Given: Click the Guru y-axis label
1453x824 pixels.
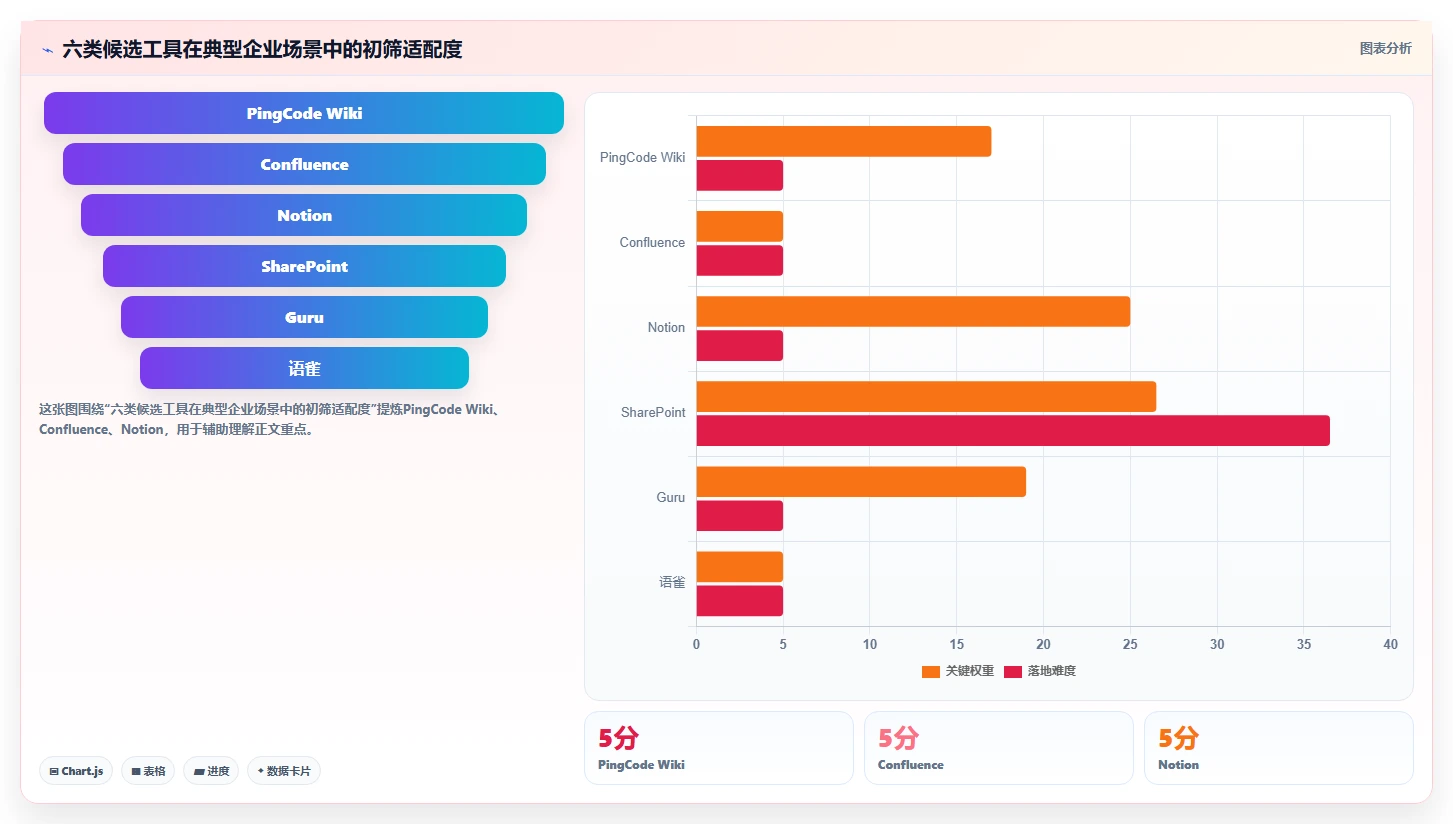Looking at the screenshot, I should [671, 498].
